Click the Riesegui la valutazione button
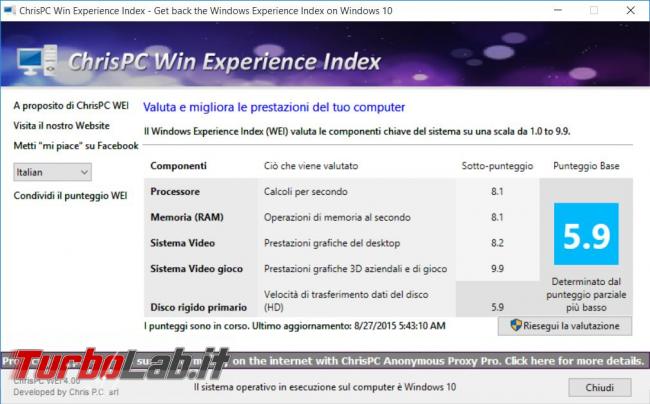The width and height of the screenshot is (650, 404). [x=565, y=326]
